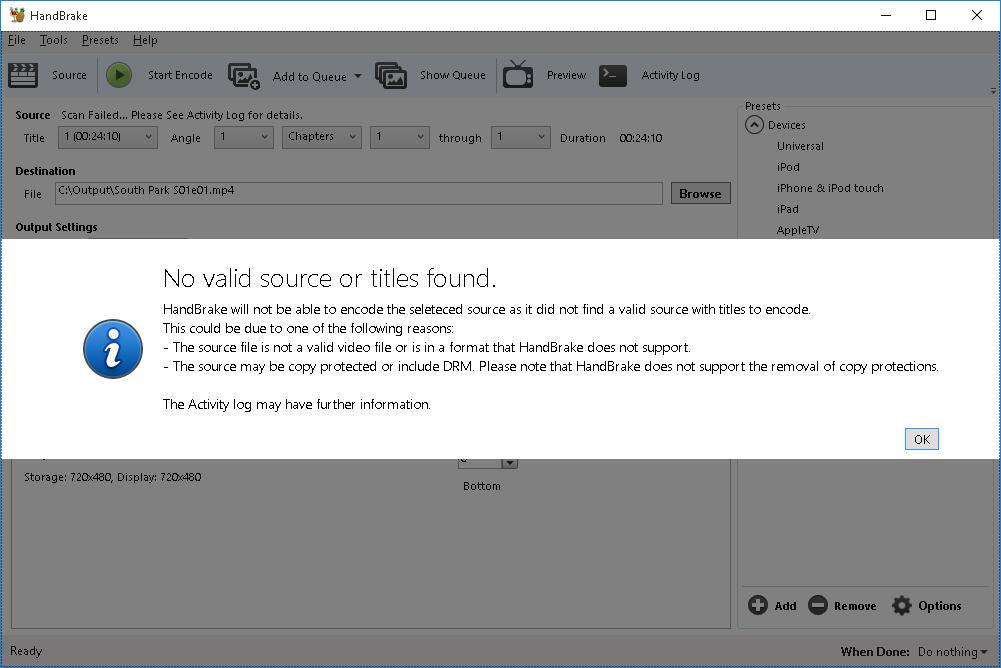Click the blue information icon in dialog
1001x668 pixels.
113,349
